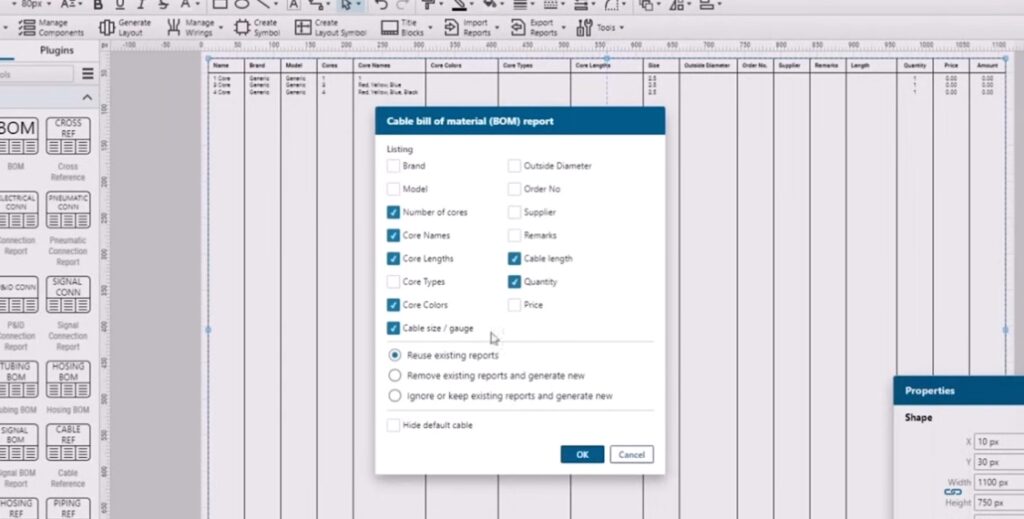The height and width of the screenshot is (519, 1024).
Task: Open the Signal Connection Report plugin
Action: (68, 295)
